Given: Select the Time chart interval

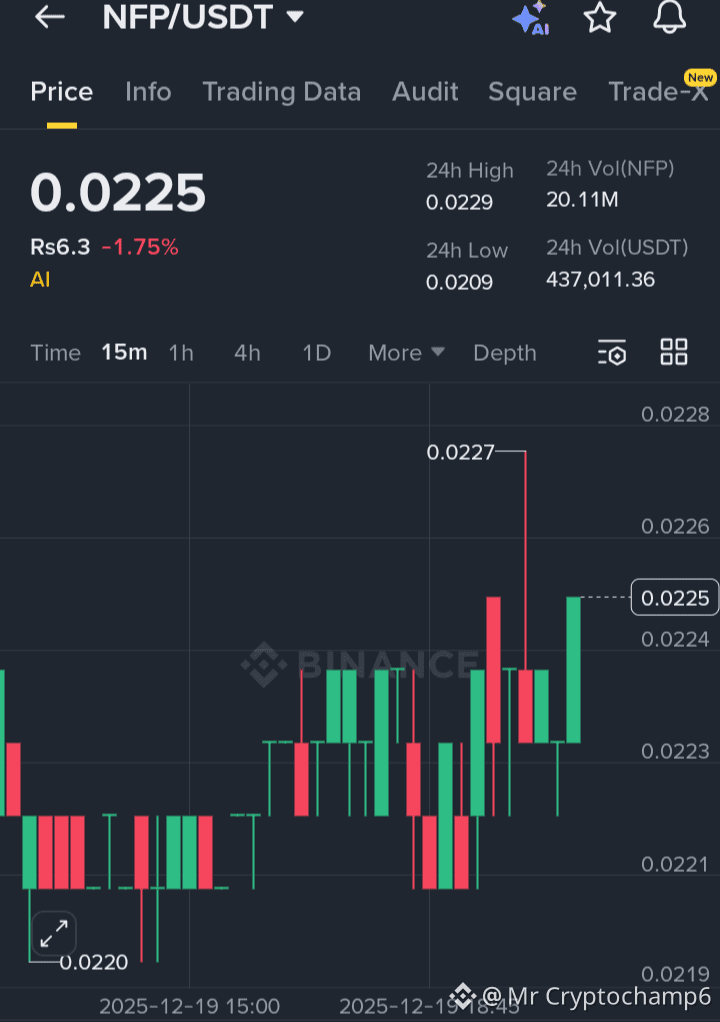Looking at the screenshot, I should pyautogui.click(x=55, y=353).
